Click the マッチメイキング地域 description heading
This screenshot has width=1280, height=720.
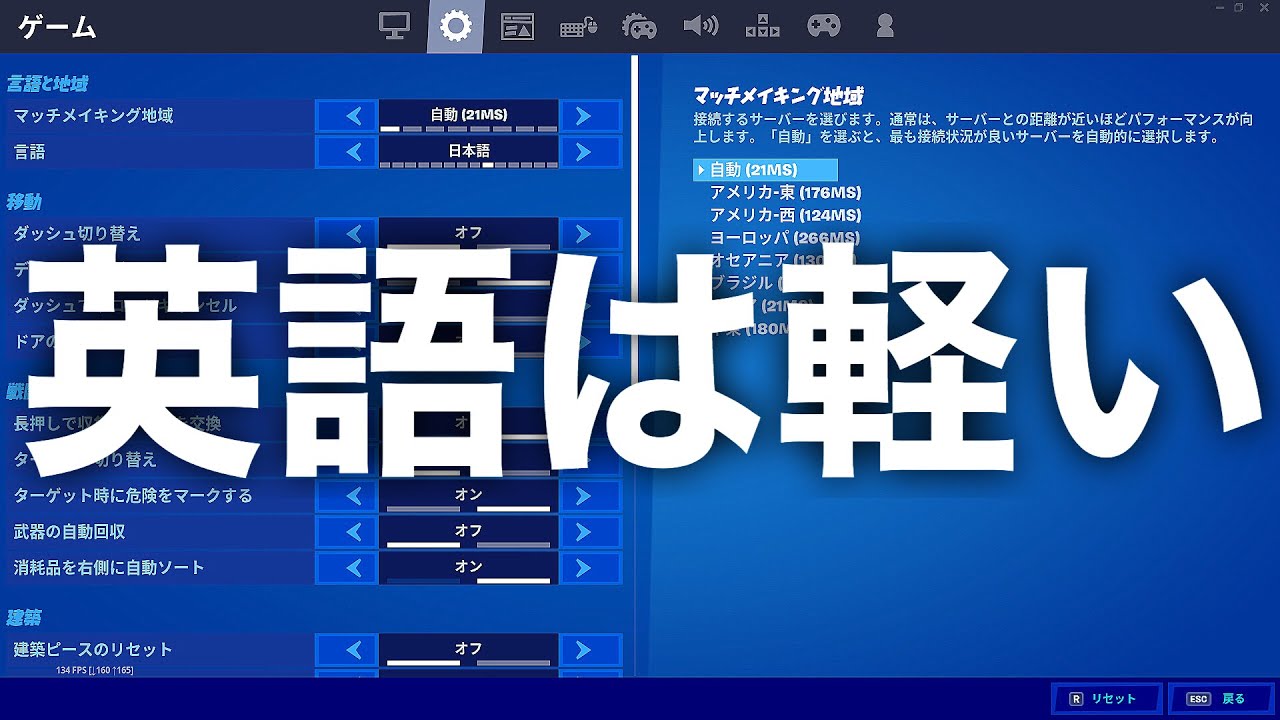click(778, 96)
